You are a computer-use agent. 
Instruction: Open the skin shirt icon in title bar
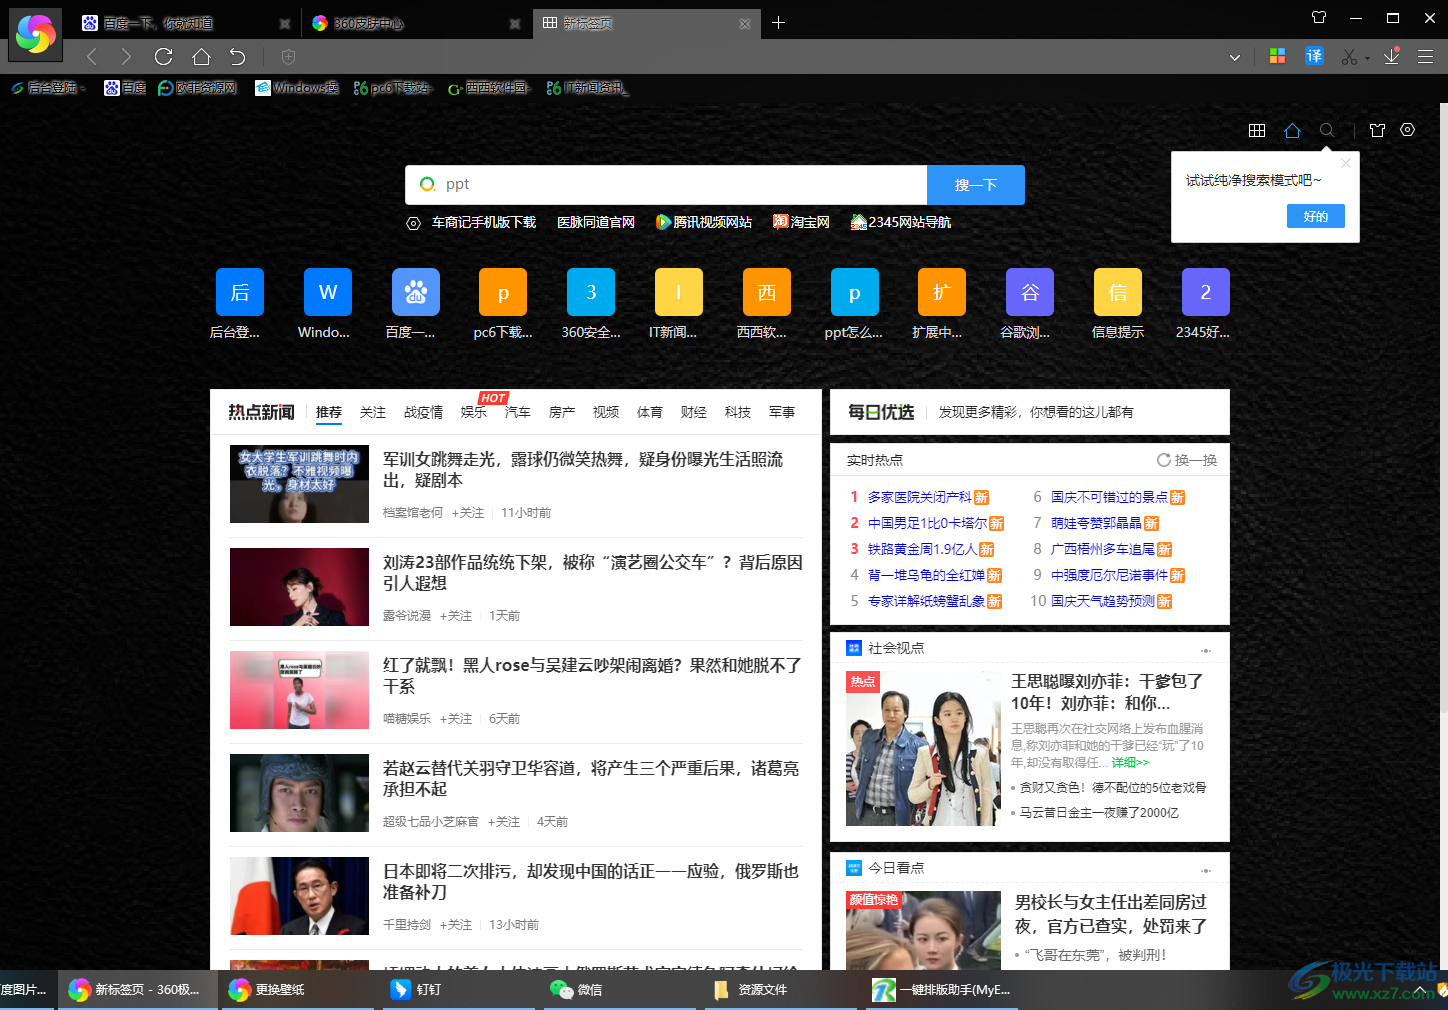pyautogui.click(x=1319, y=18)
